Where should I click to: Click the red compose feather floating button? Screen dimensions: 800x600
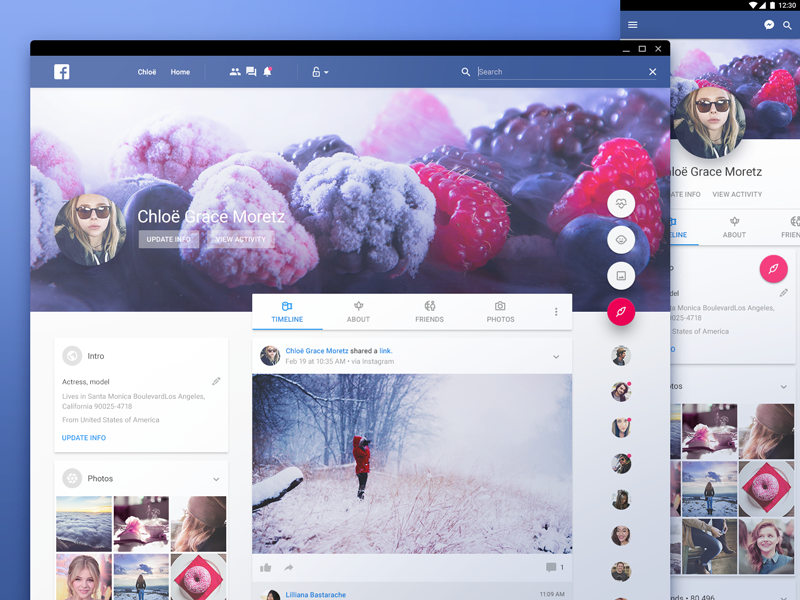[x=621, y=312]
